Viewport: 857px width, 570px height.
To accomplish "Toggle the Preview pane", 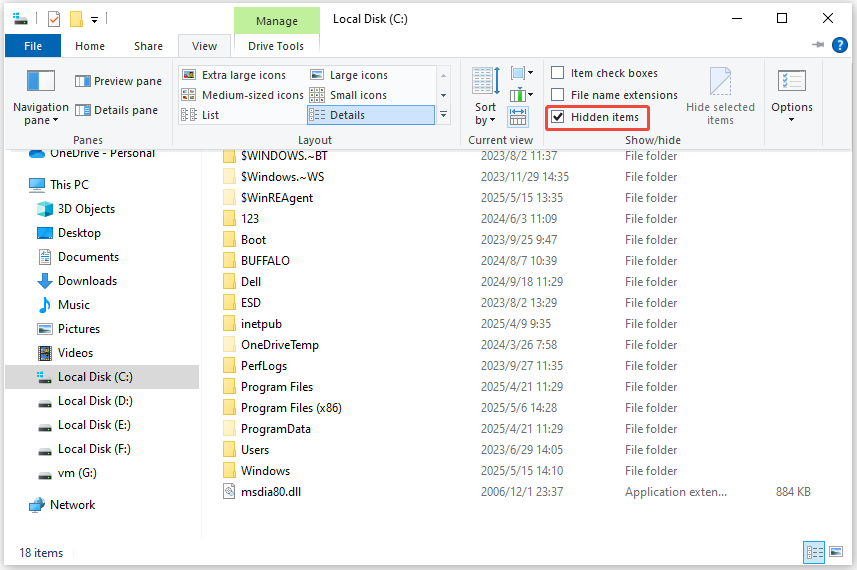I will (x=119, y=81).
